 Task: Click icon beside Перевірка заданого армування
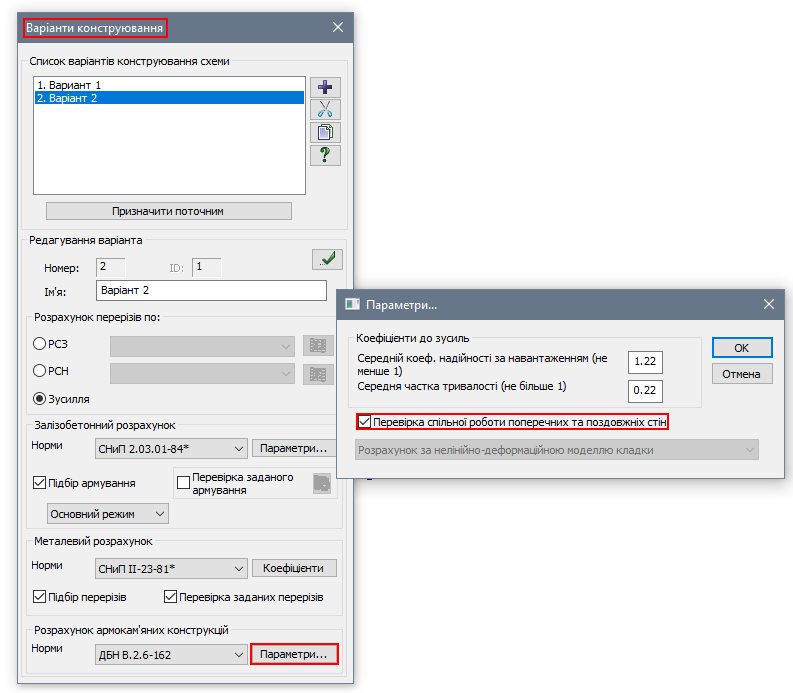tap(321, 482)
